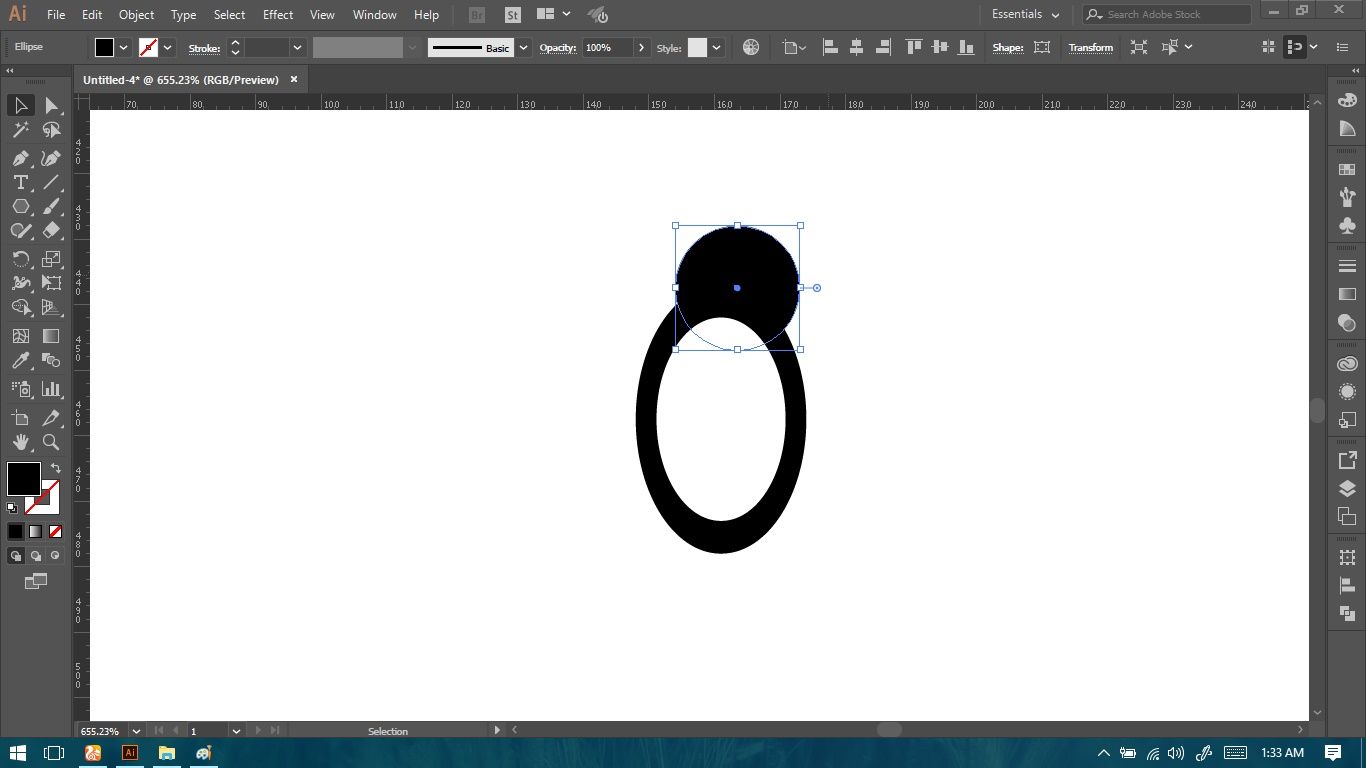Open the Recolor Artwork wheel
Viewport: 1366px width, 768px height.
[x=751, y=47]
